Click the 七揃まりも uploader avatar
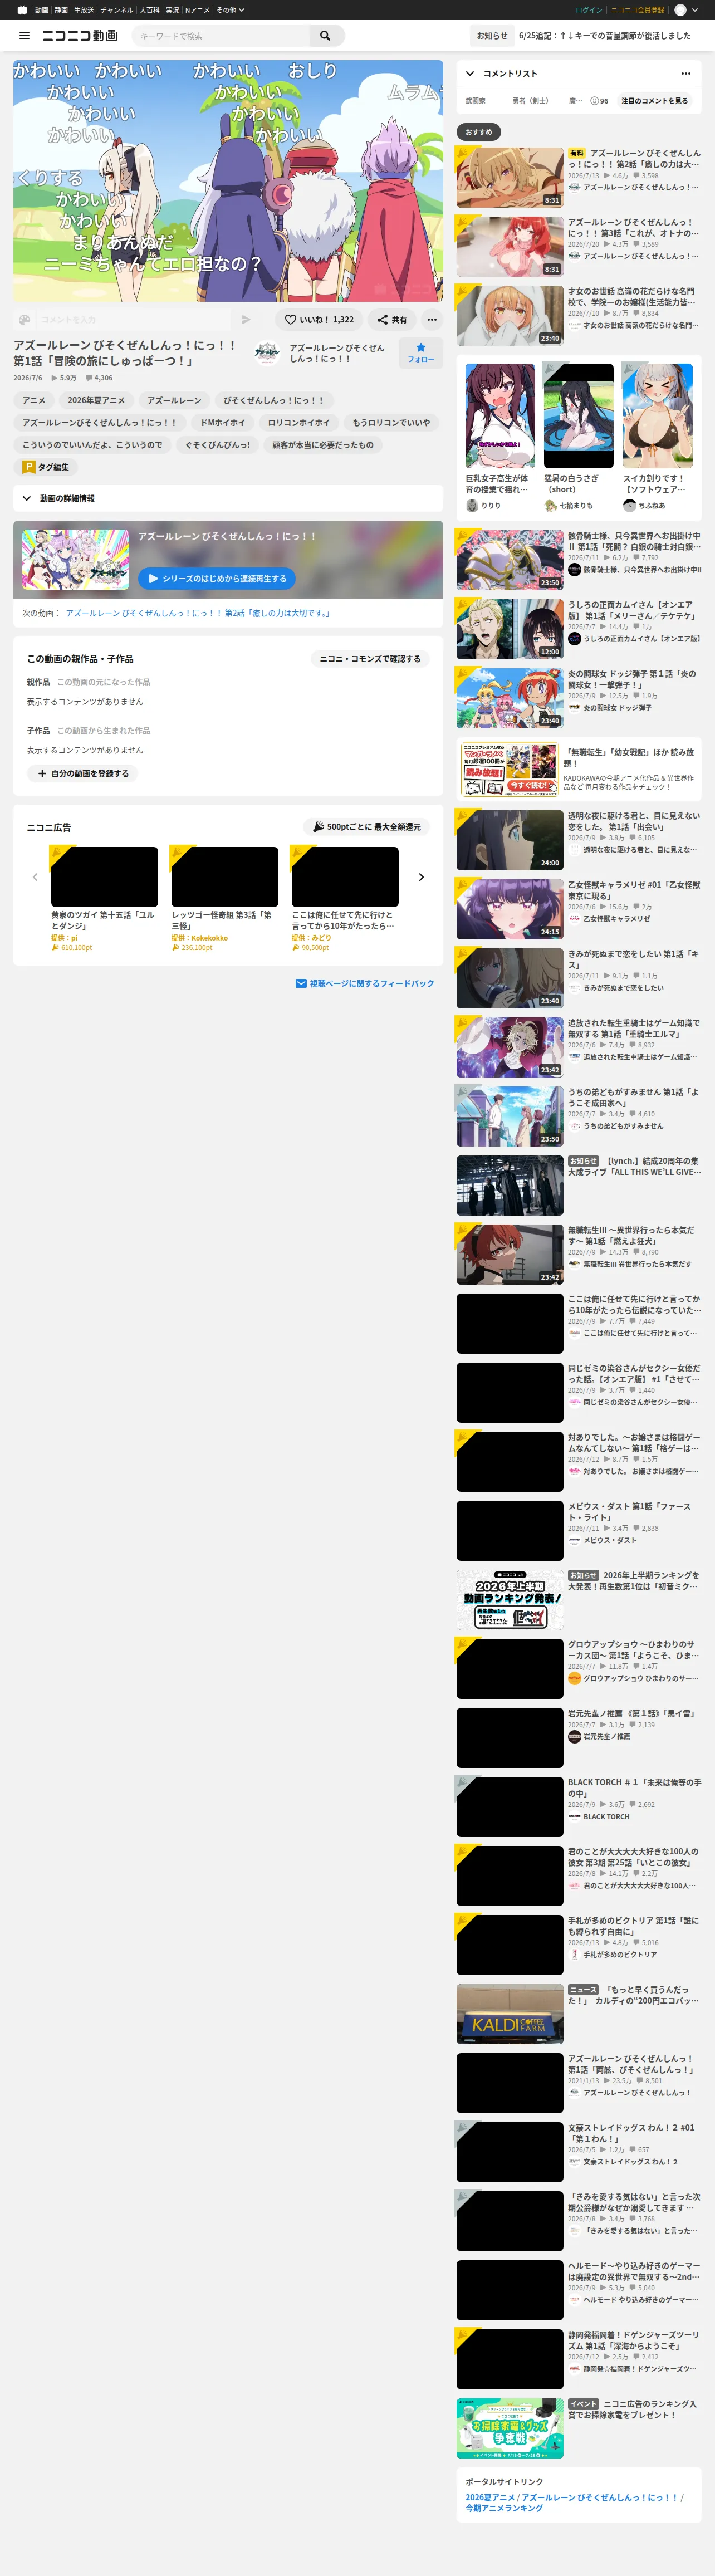 551,506
